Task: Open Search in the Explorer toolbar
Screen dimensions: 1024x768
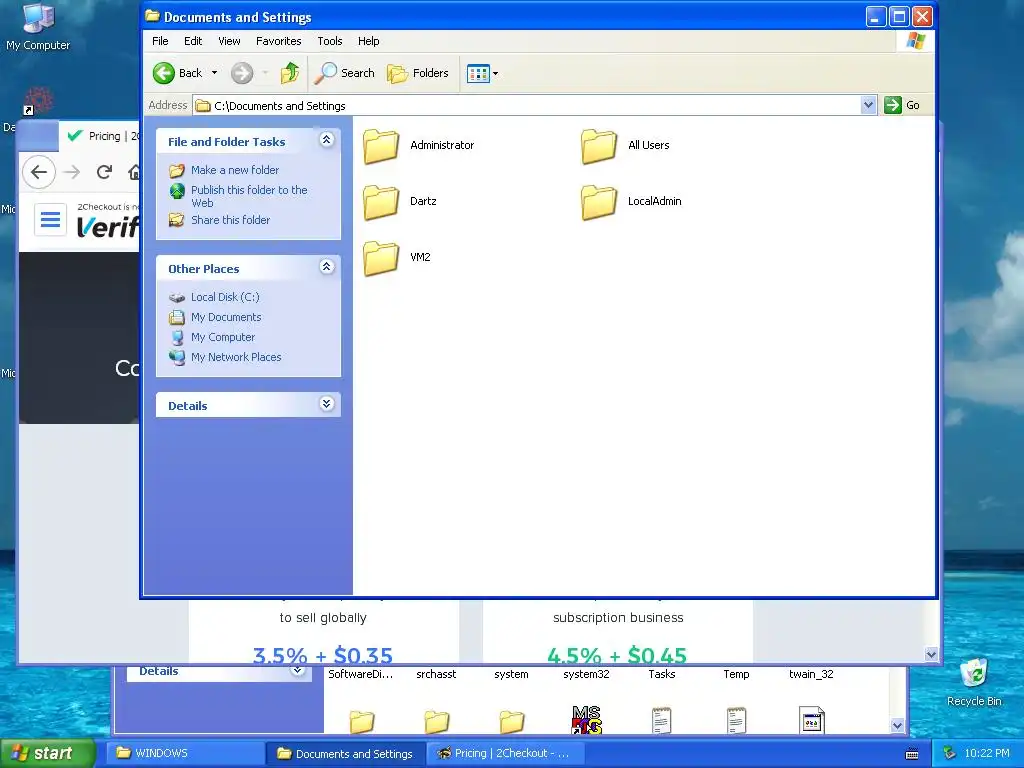Action: [x=344, y=73]
